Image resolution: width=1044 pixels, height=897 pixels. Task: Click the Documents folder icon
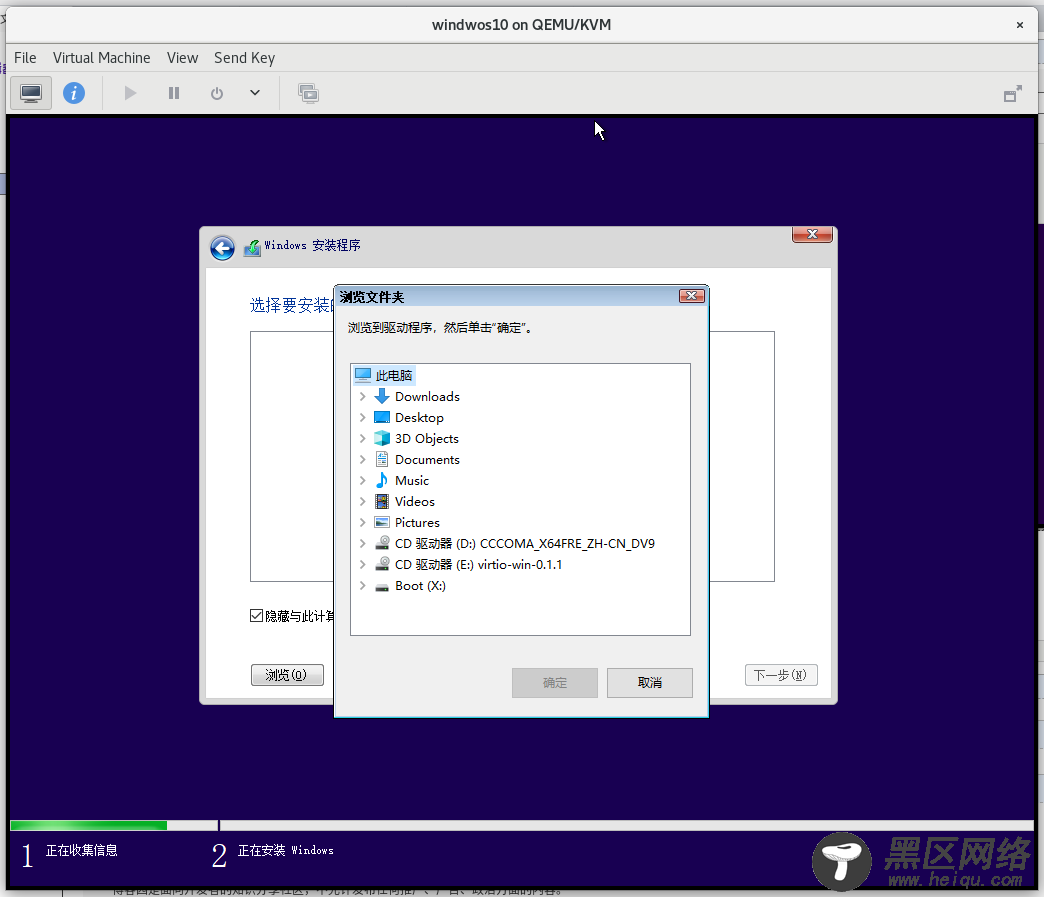click(x=382, y=459)
